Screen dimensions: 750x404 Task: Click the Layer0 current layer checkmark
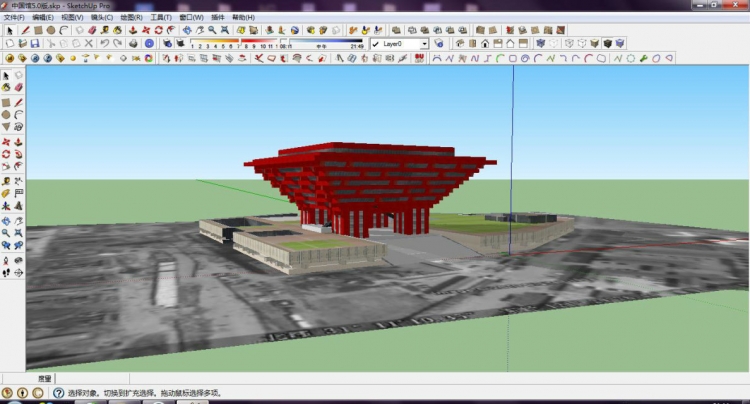tap(376, 44)
